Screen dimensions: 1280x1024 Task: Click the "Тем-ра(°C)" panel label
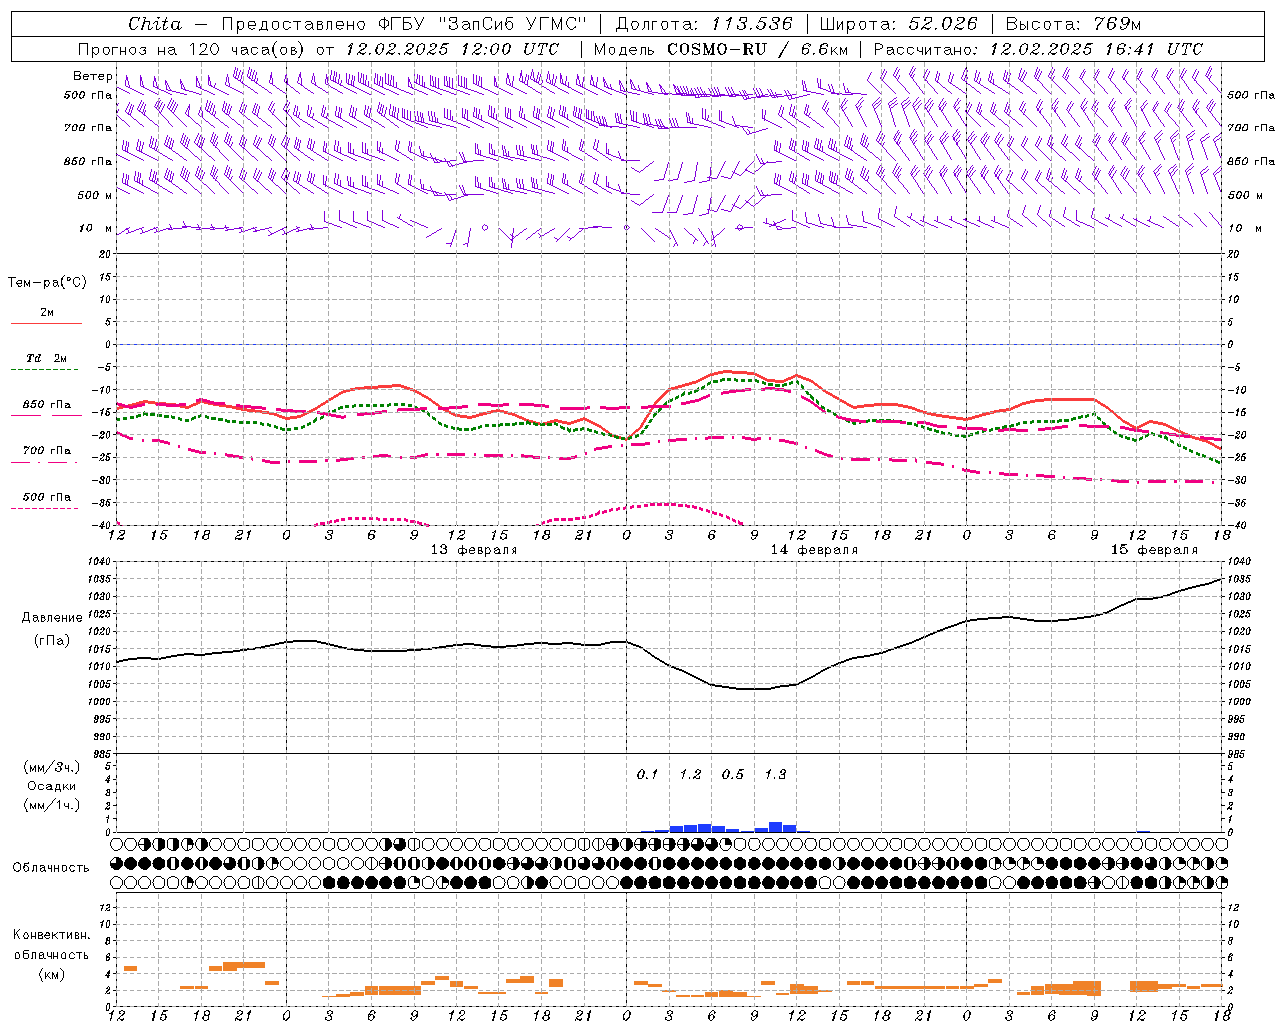[47, 282]
